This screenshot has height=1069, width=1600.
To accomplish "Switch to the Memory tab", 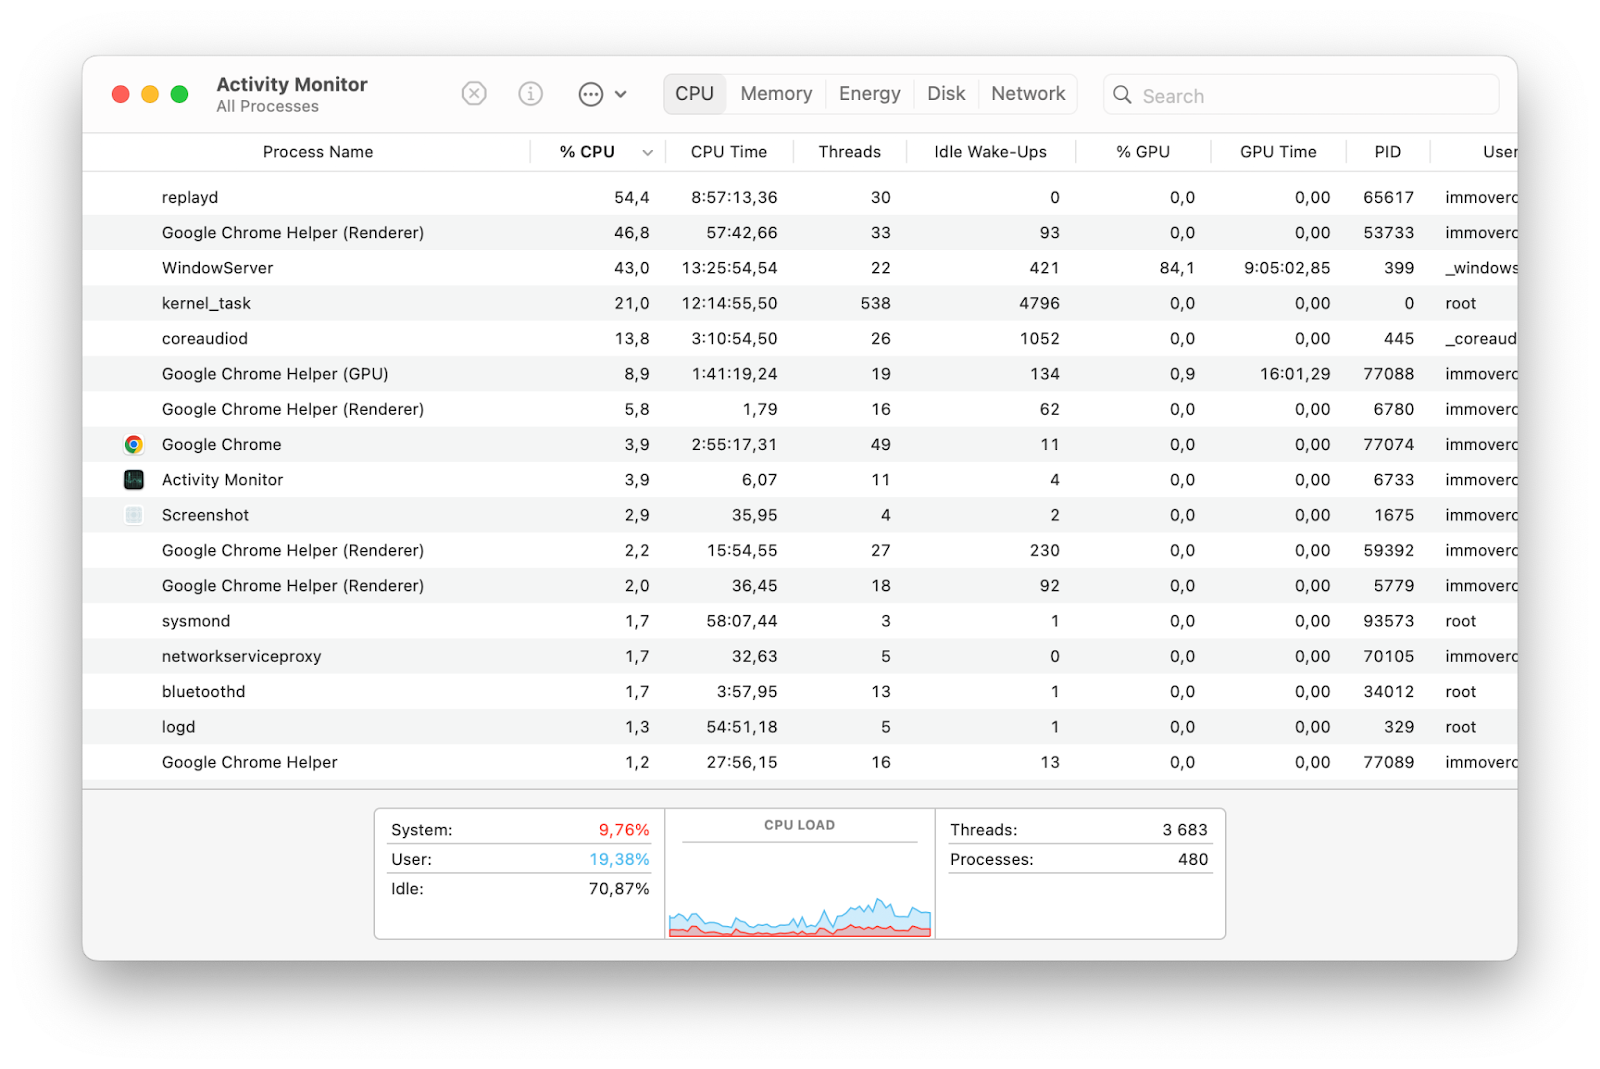I will (x=776, y=93).
